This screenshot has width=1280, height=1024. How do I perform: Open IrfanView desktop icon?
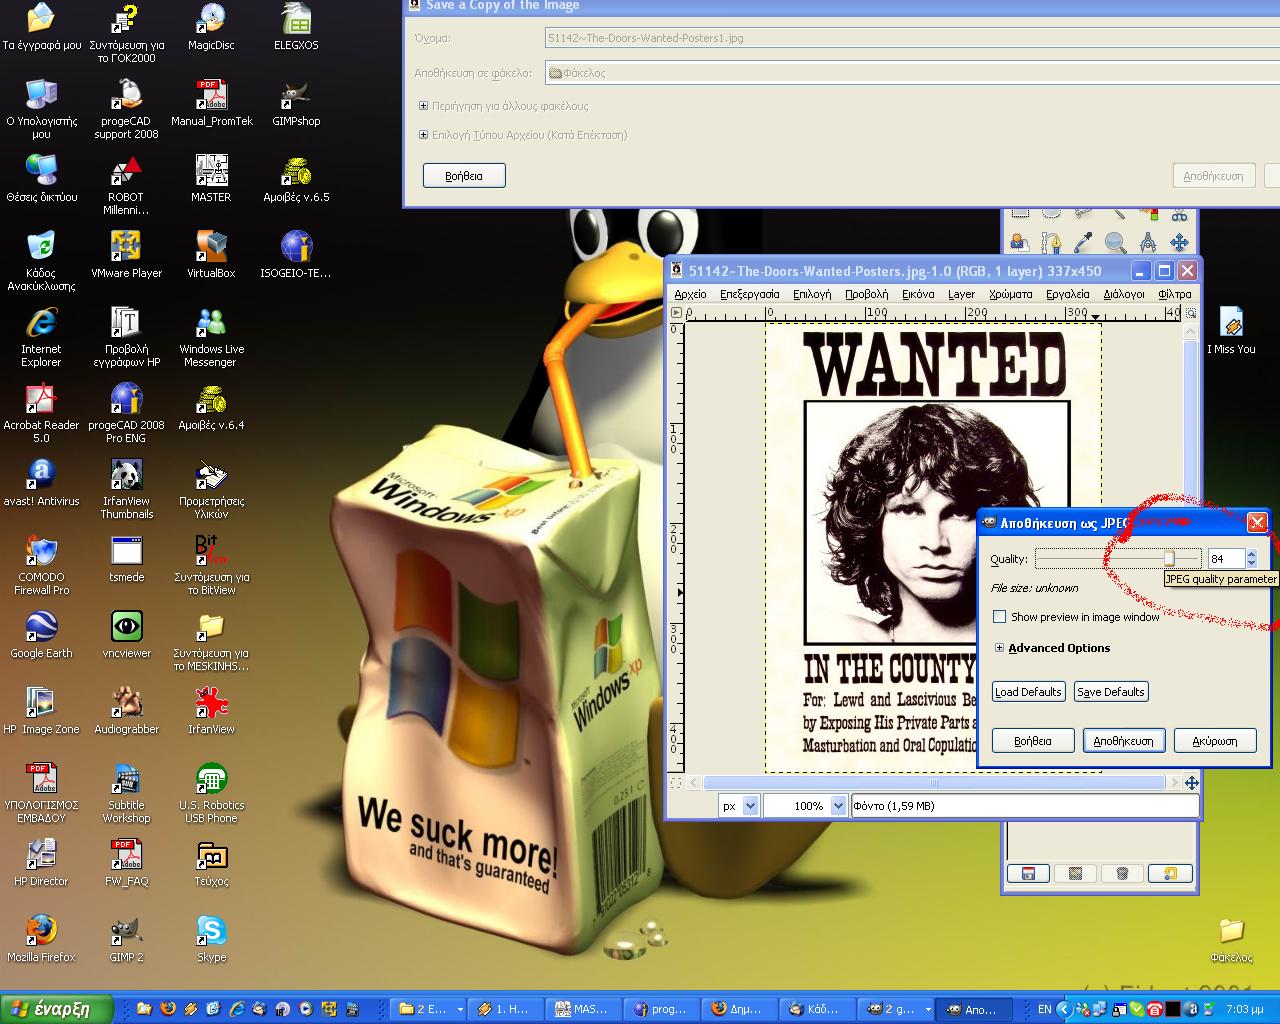point(211,711)
